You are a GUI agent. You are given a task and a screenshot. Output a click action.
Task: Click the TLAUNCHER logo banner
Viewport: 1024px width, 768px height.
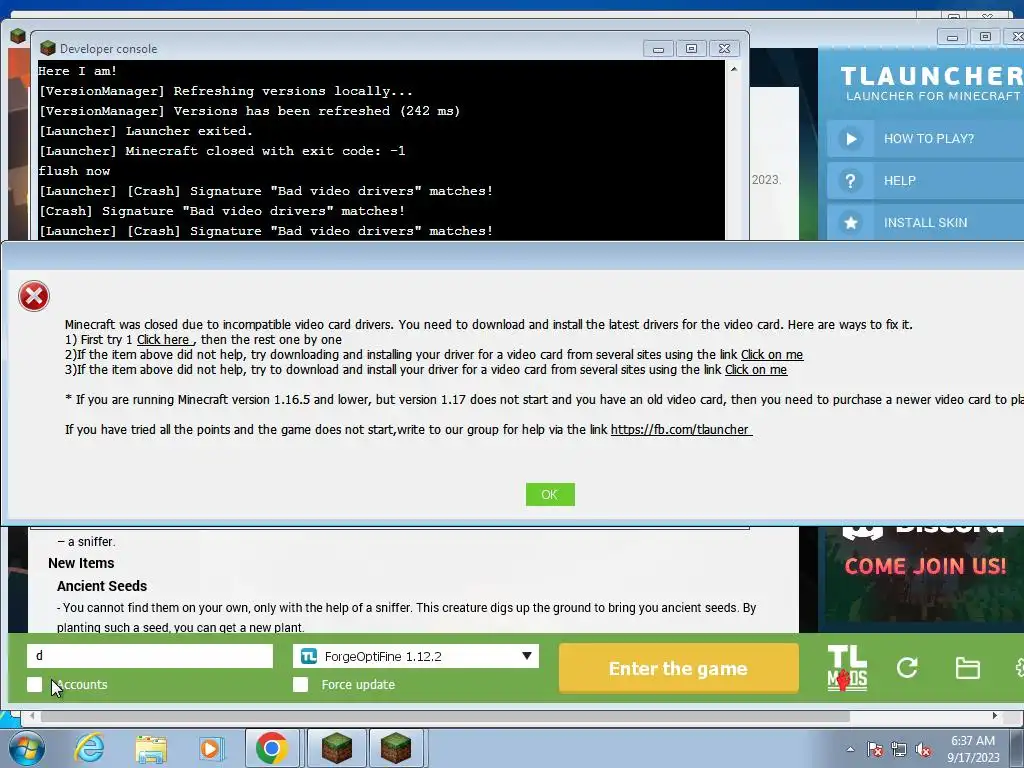point(932,84)
